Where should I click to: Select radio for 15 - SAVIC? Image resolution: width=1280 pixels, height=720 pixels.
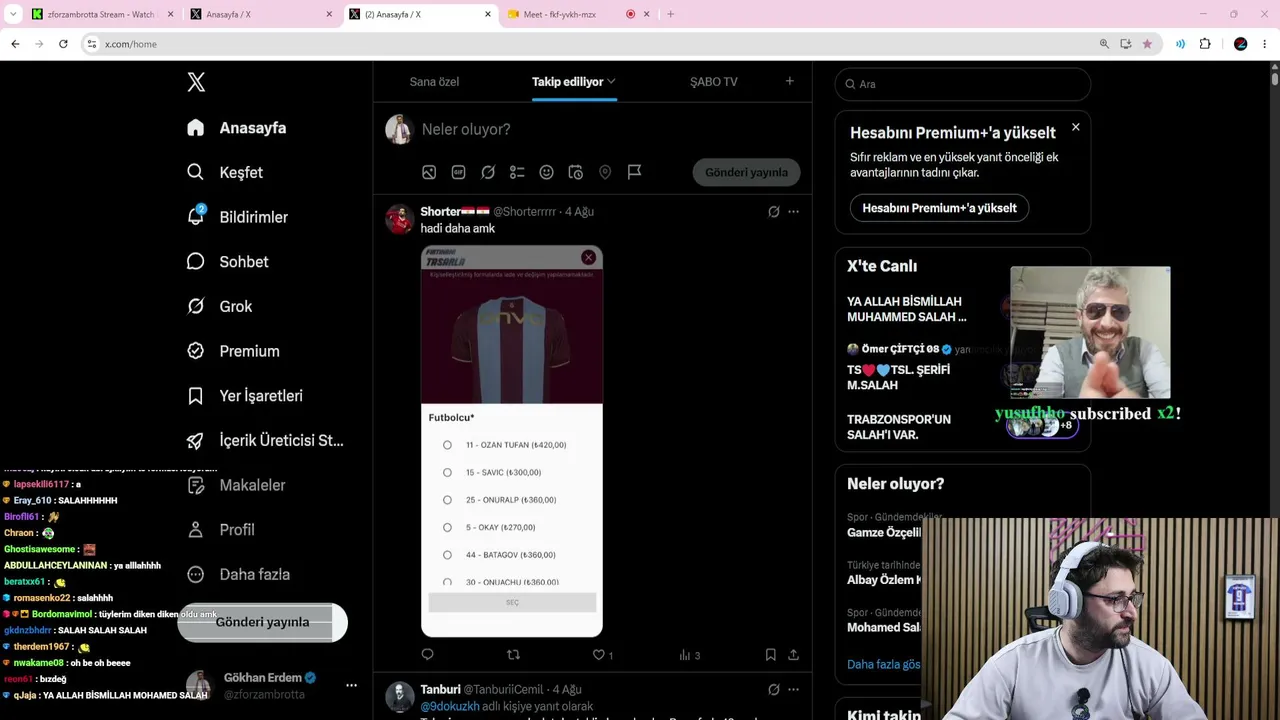coord(447,472)
